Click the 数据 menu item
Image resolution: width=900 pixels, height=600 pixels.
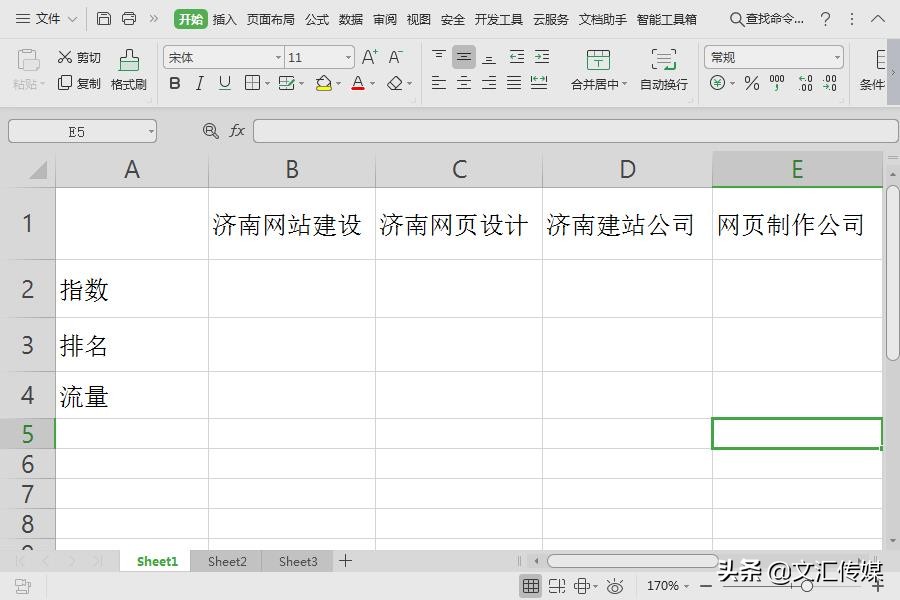click(350, 18)
